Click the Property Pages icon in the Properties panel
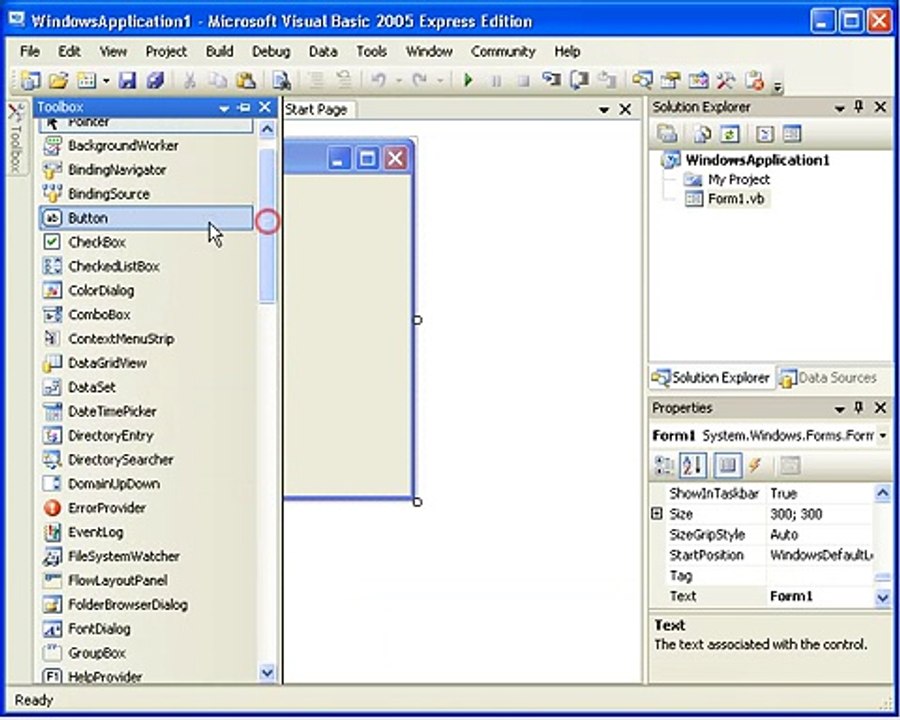Screen dimensions: 900x720 point(790,465)
